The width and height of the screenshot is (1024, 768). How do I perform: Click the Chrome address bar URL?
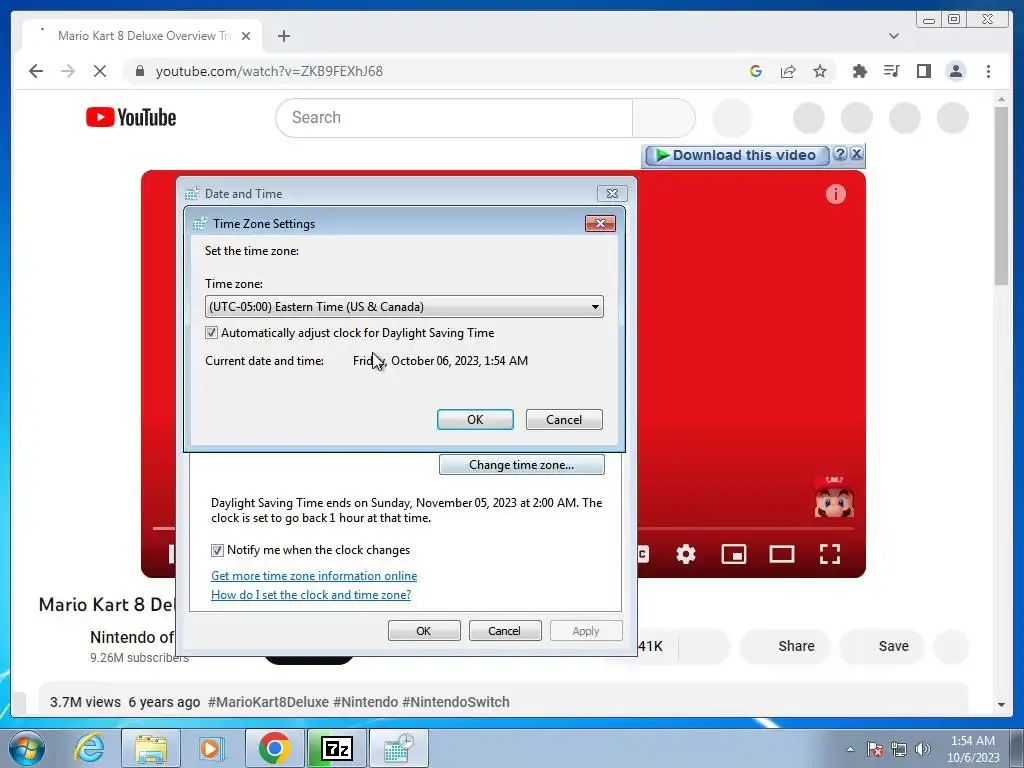click(x=269, y=71)
